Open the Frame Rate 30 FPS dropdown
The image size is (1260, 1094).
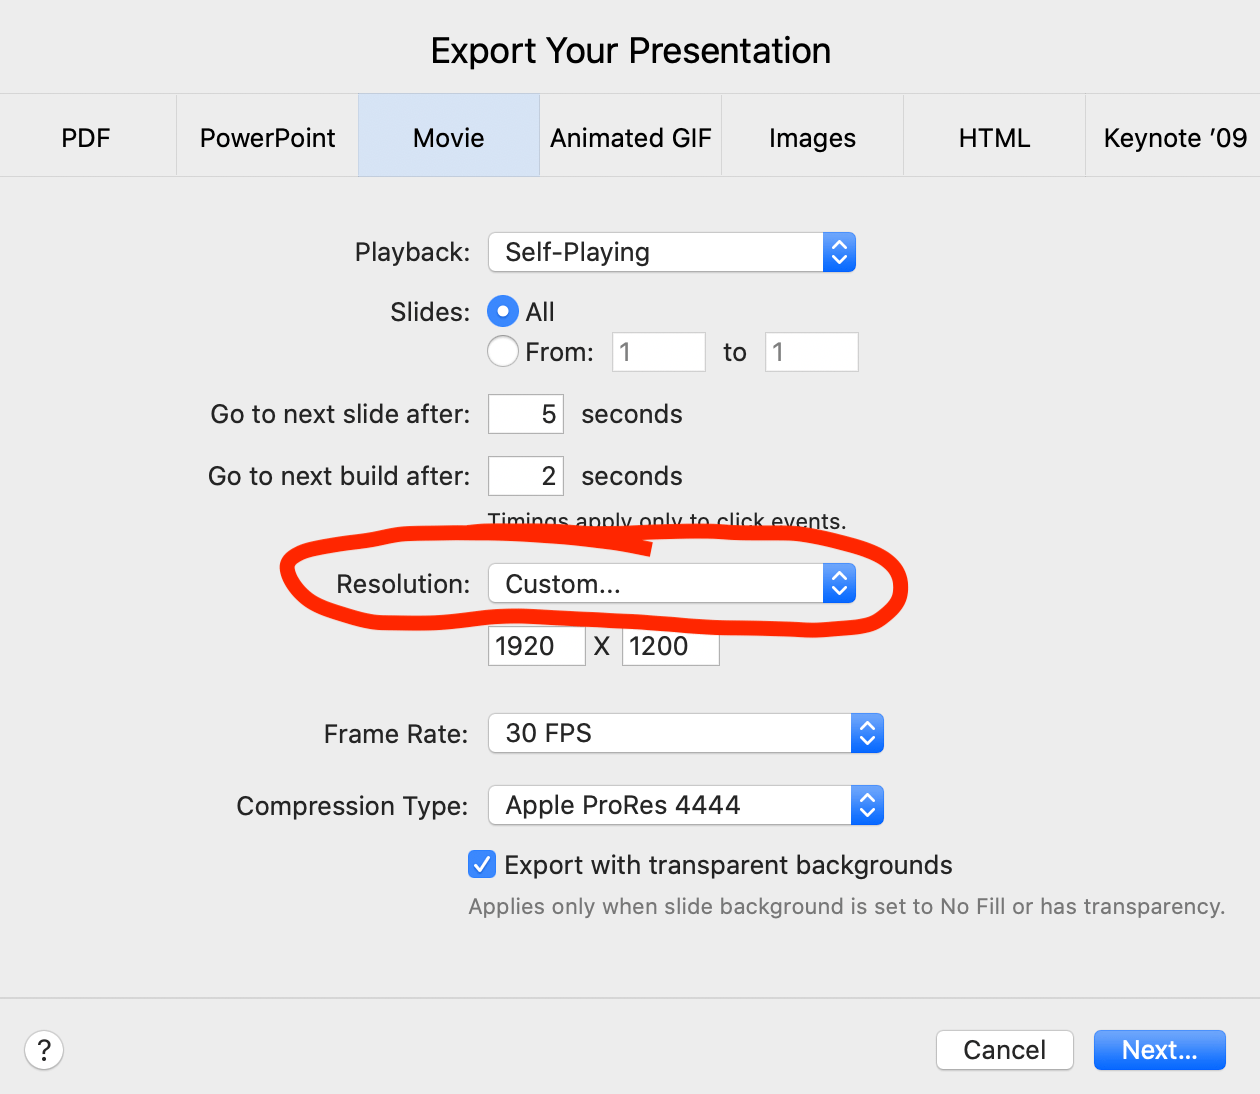[686, 733]
